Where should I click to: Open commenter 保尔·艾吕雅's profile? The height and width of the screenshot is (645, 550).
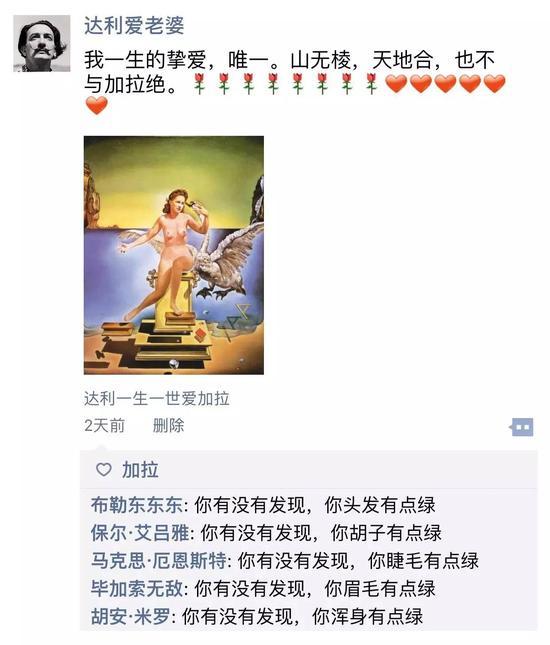click(140, 533)
